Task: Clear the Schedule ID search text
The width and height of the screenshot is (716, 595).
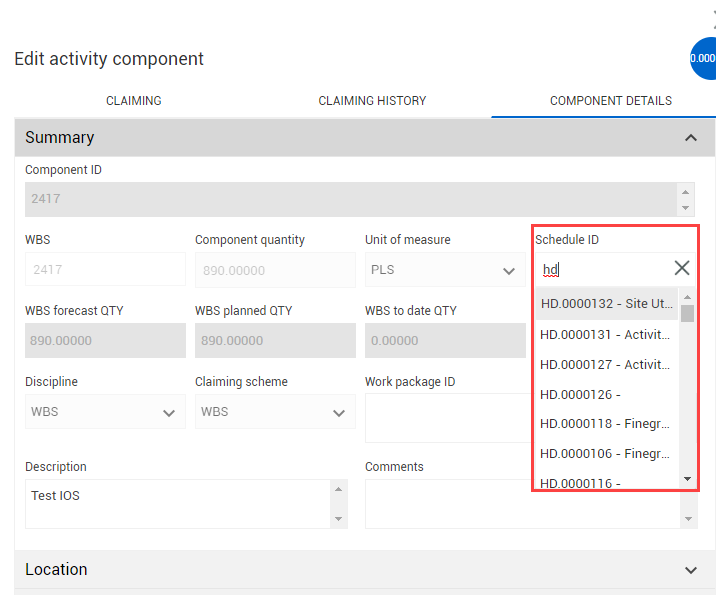Action: (x=682, y=268)
